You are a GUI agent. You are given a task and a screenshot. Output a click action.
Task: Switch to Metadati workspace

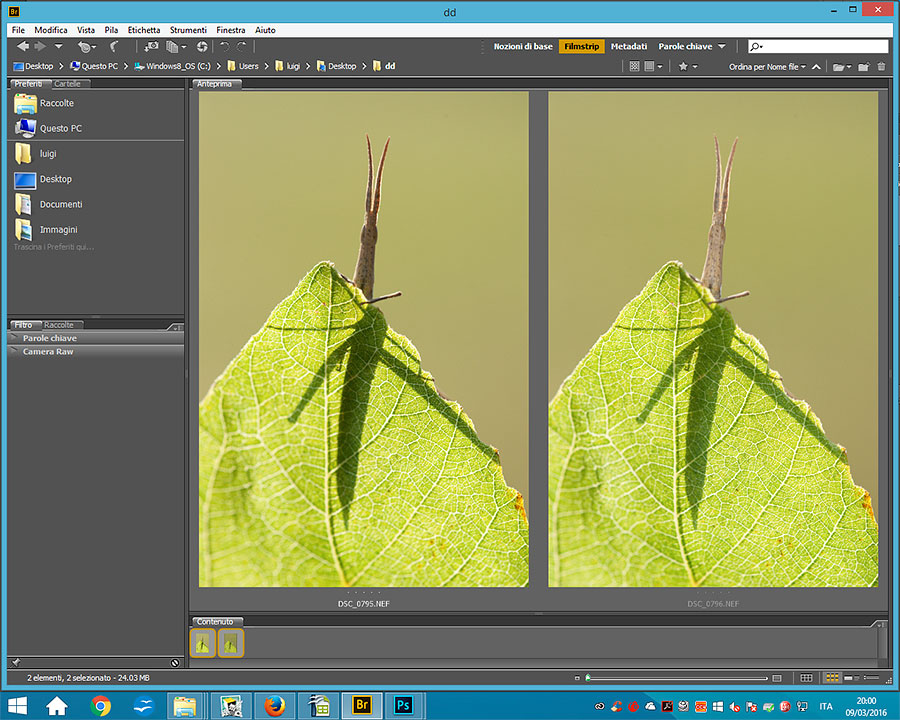629,47
